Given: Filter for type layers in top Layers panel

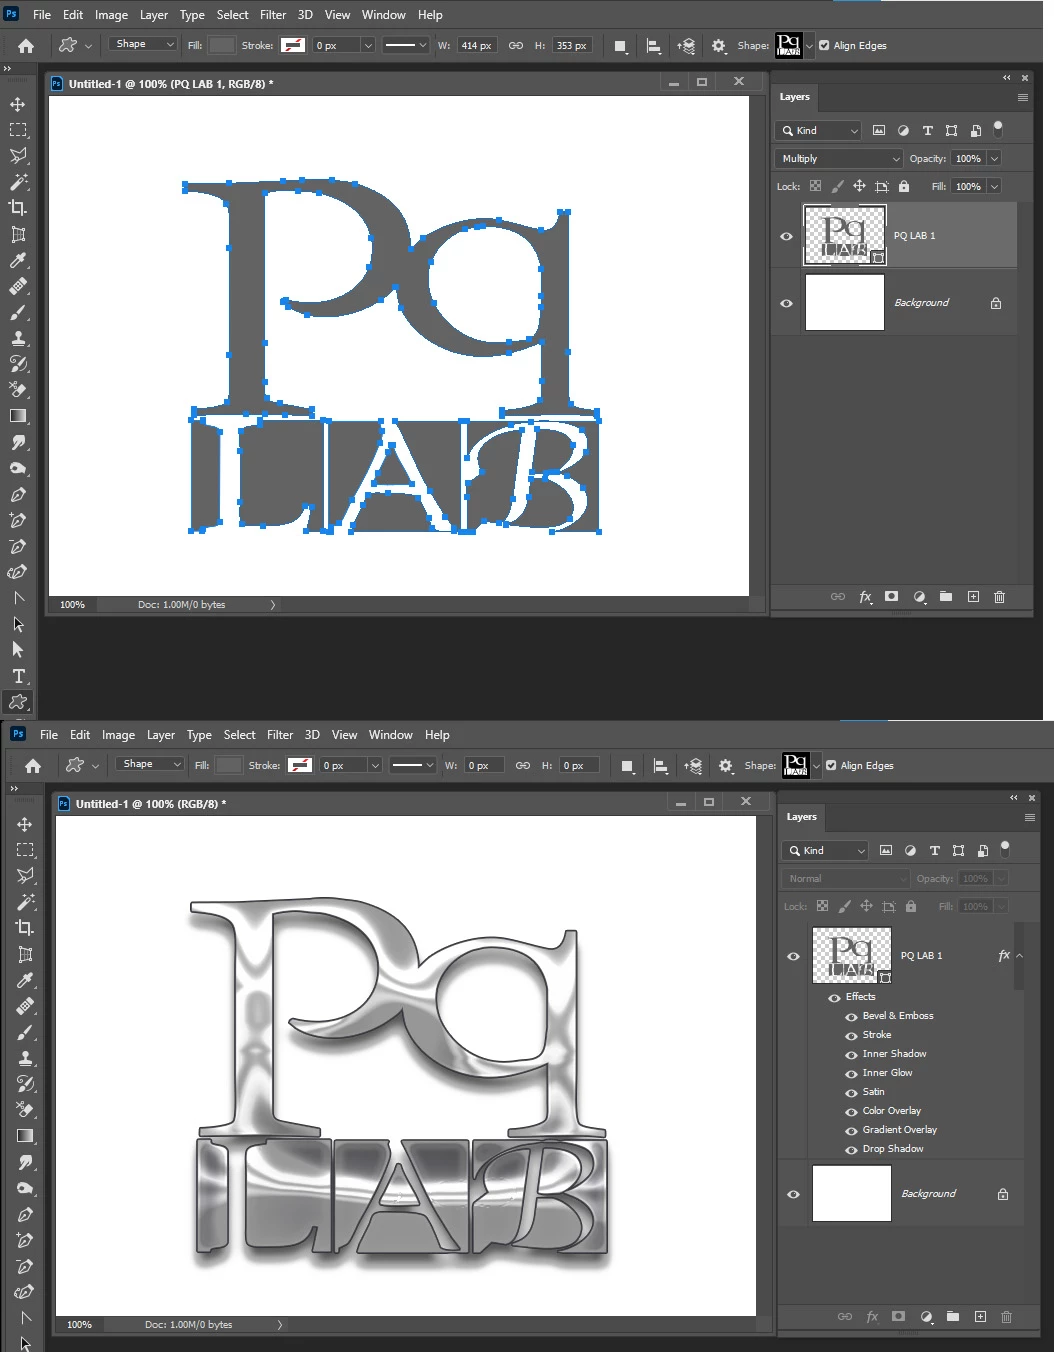Looking at the screenshot, I should point(927,131).
